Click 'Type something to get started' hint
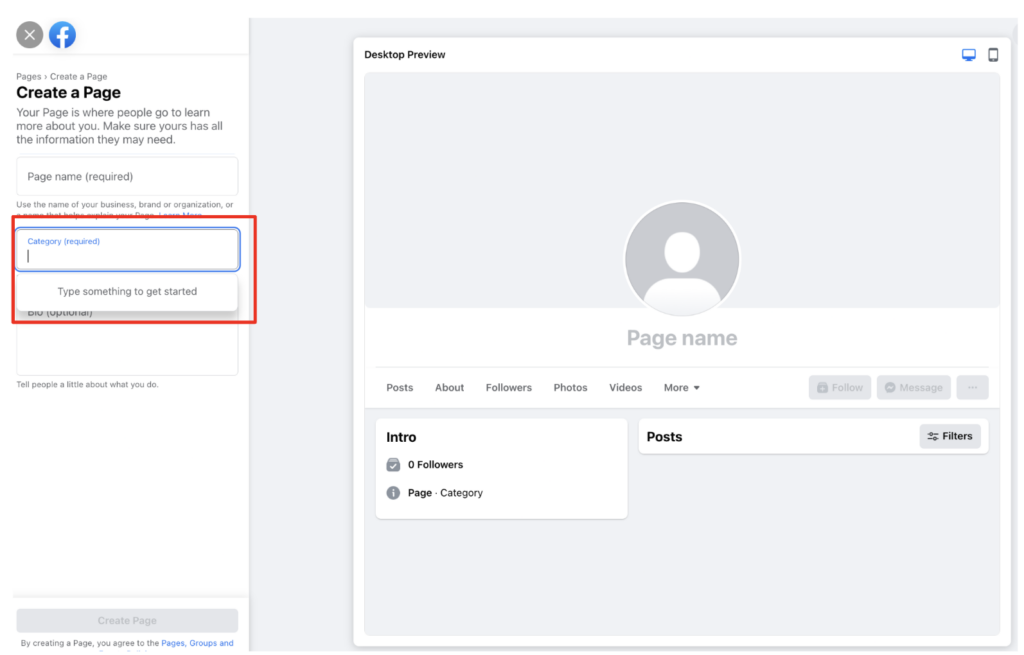Viewport: 1024px width, 655px height. click(x=127, y=291)
